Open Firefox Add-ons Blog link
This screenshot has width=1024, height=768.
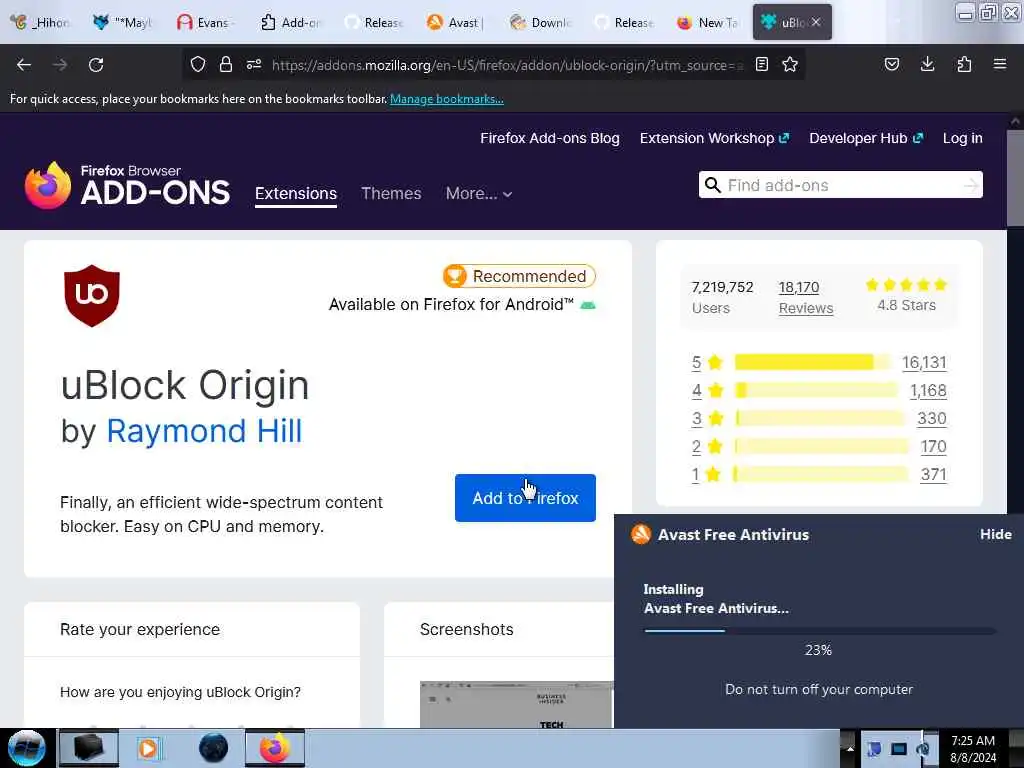coord(550,138)
